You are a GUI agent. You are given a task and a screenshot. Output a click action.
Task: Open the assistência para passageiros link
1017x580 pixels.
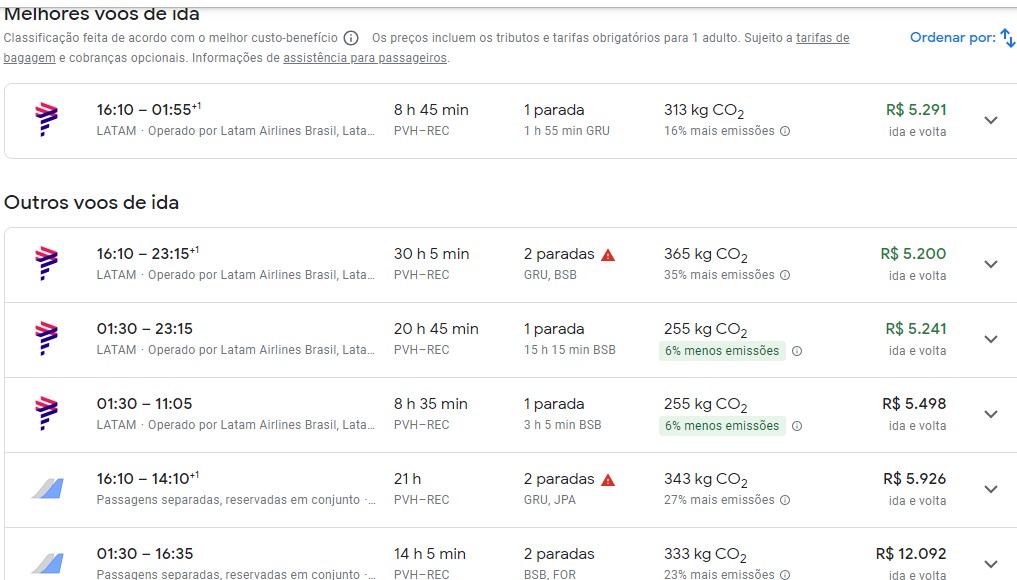365,58
